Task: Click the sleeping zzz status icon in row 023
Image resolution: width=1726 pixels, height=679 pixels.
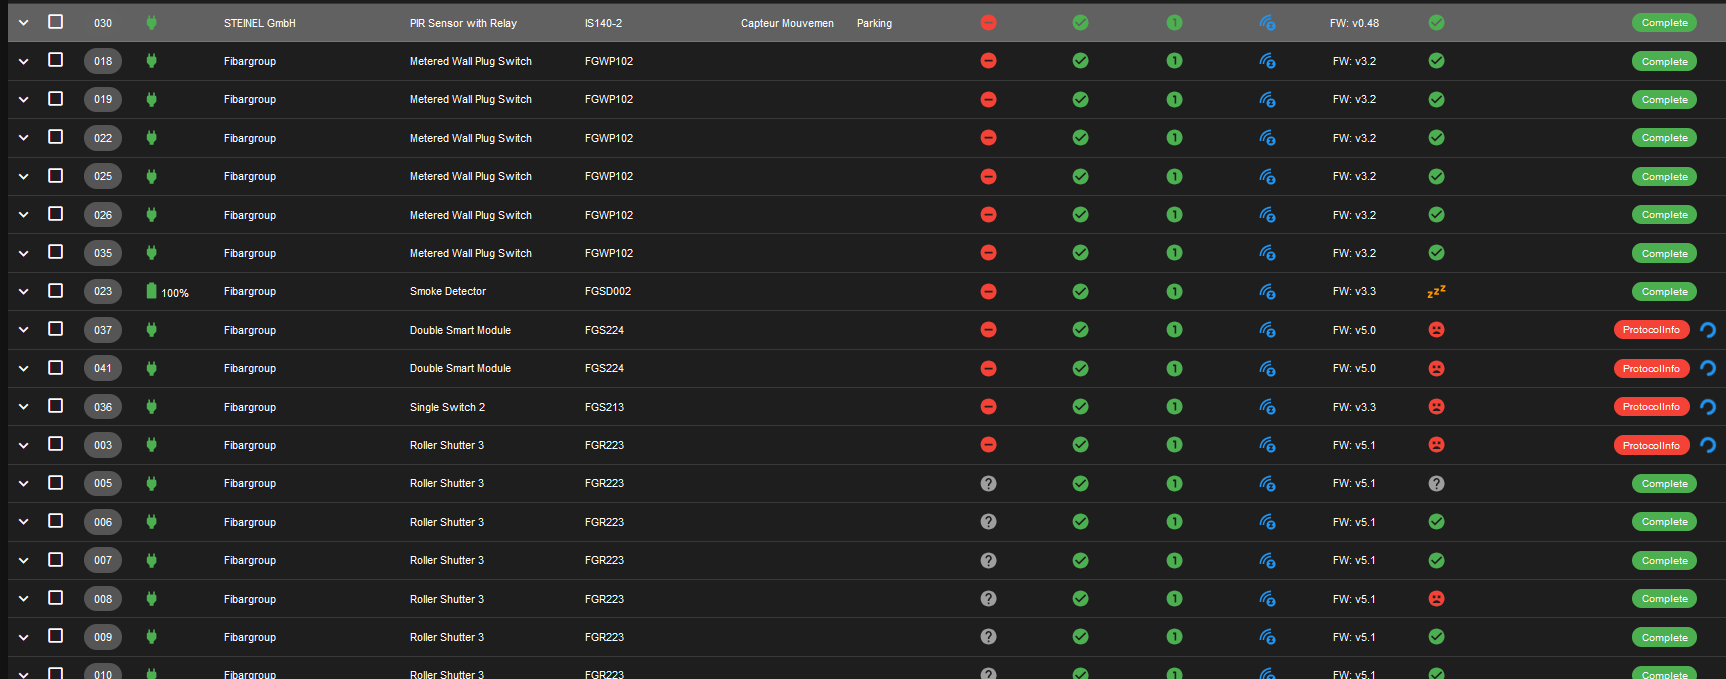Action: [x=1436, y=291]
